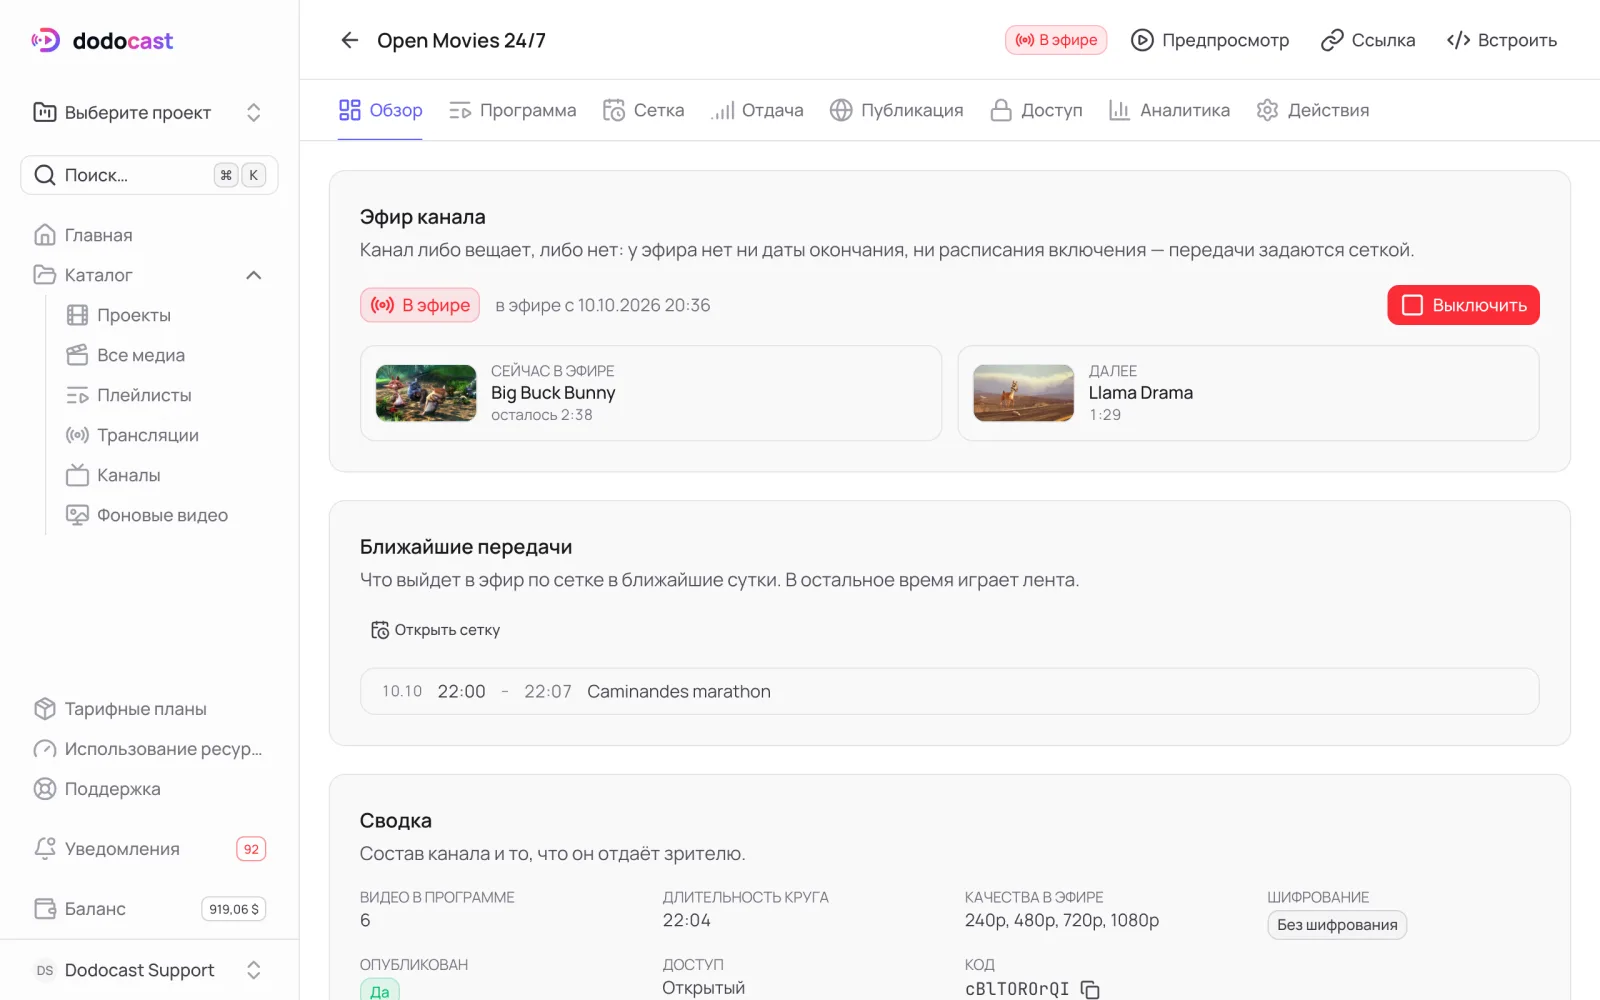Image resolution: width=1600 pixels, height=1000 pixels.
Task: Expand the Выберите проект selector
Action: pyautogui.click(x=150, y=112)
